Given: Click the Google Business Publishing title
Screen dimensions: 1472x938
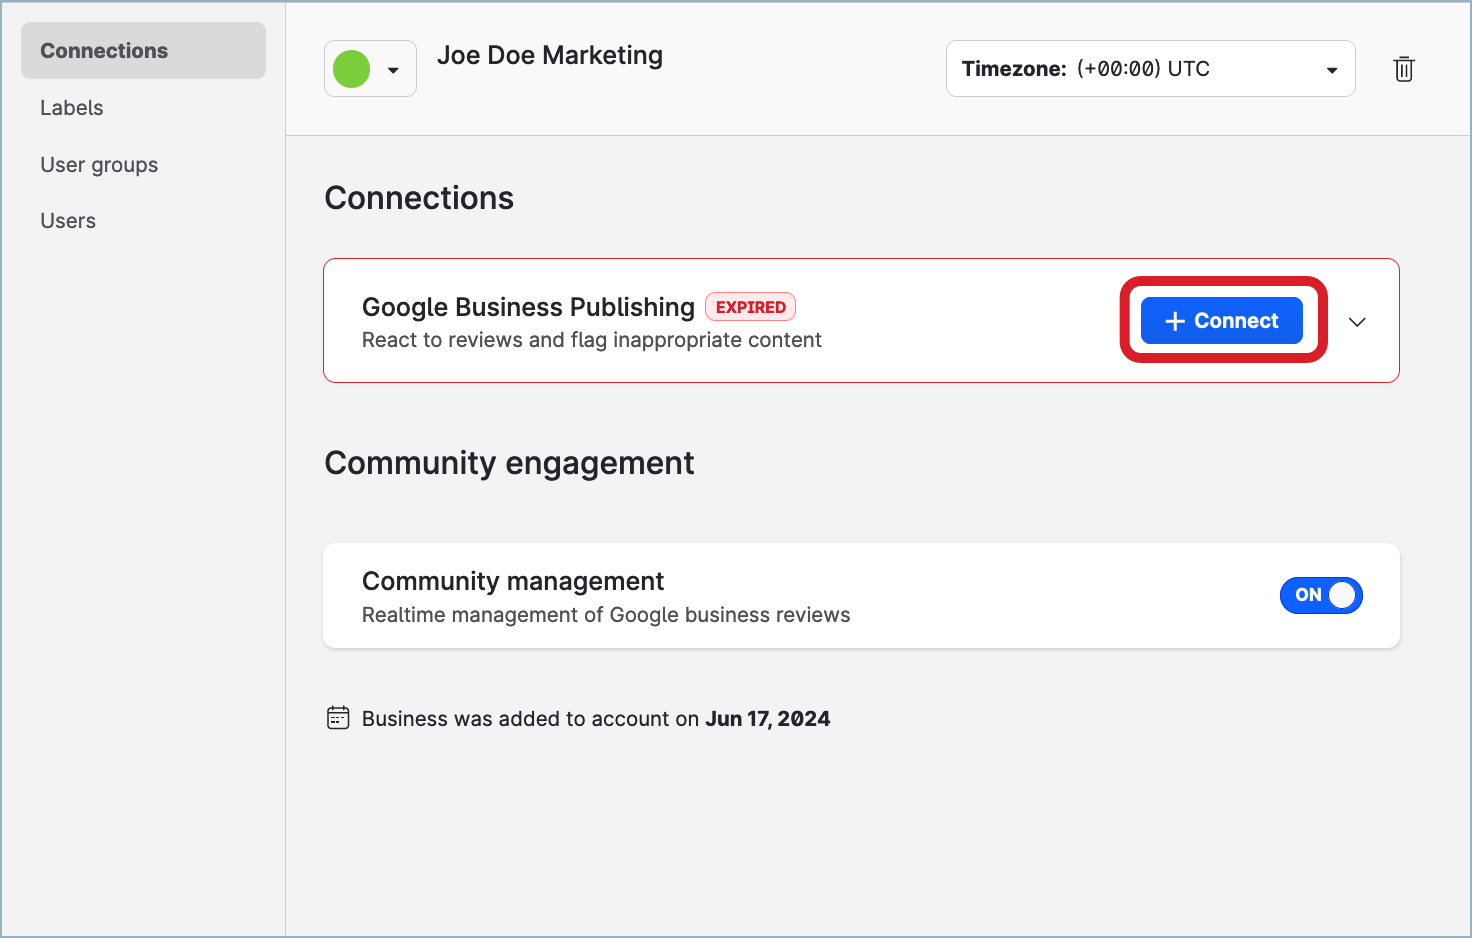Looking at the screenshot, I should click(528, 307).
